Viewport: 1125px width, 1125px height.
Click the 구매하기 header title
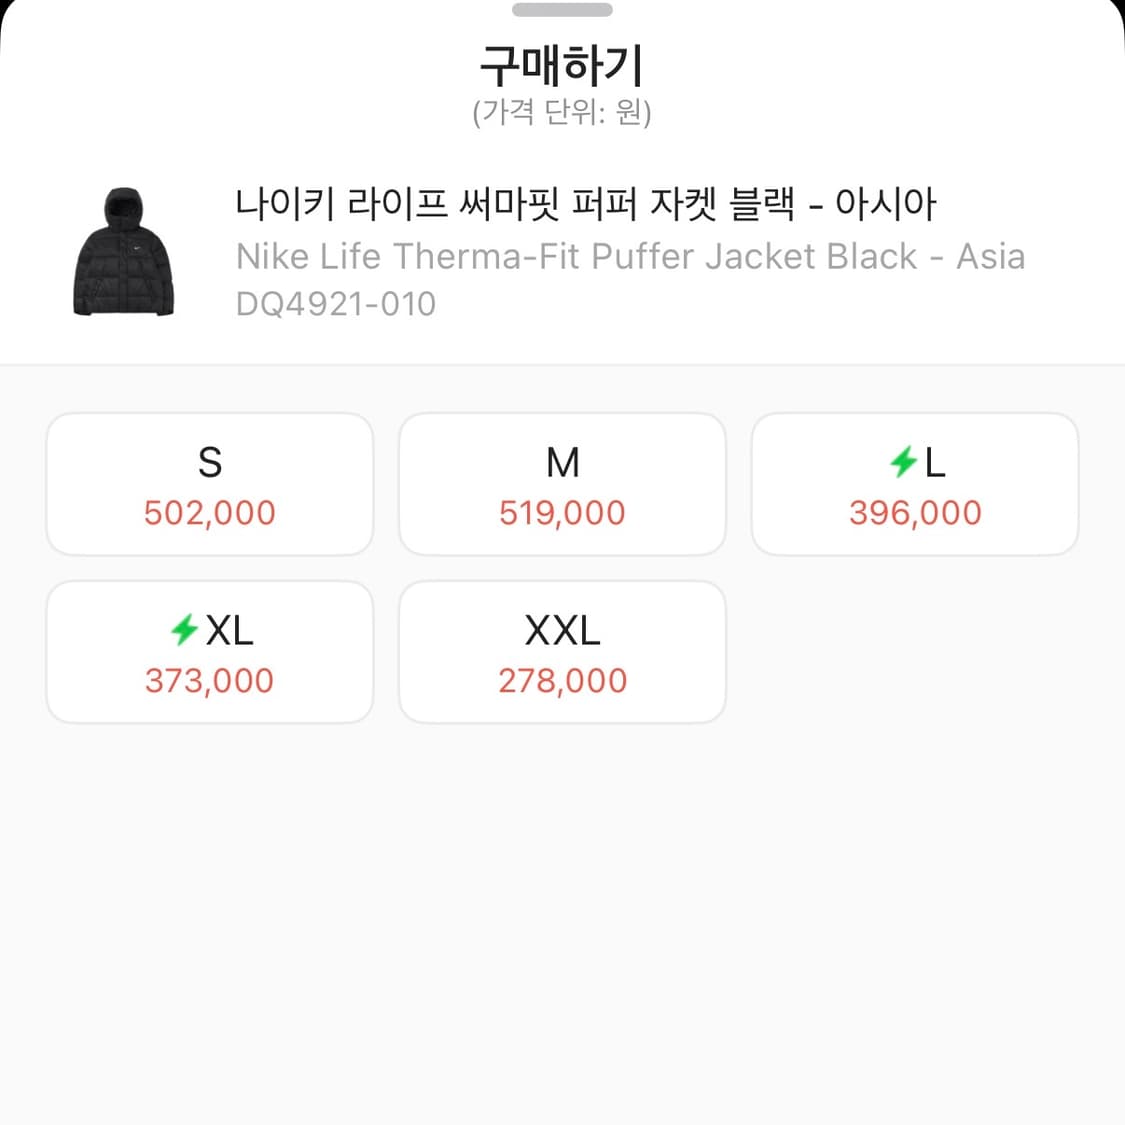tap(562, 66)
